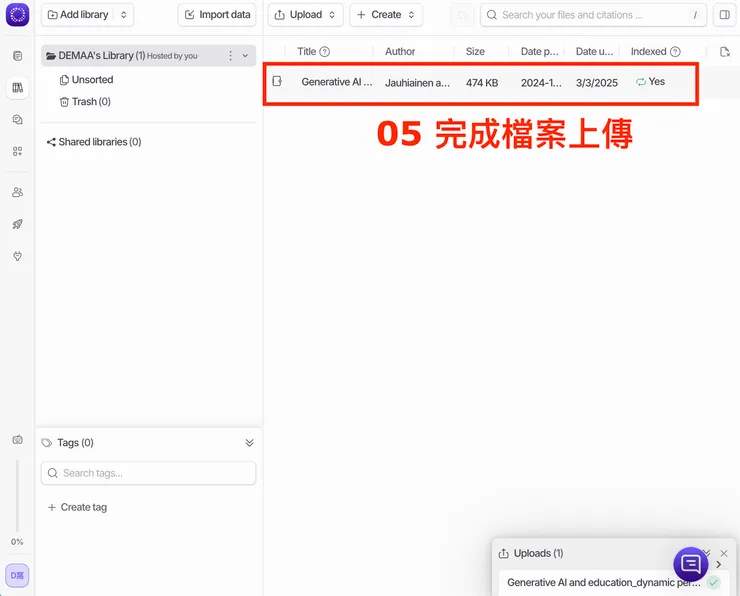
Task: Focus the search files and citations field
Action: pos(593,15)
